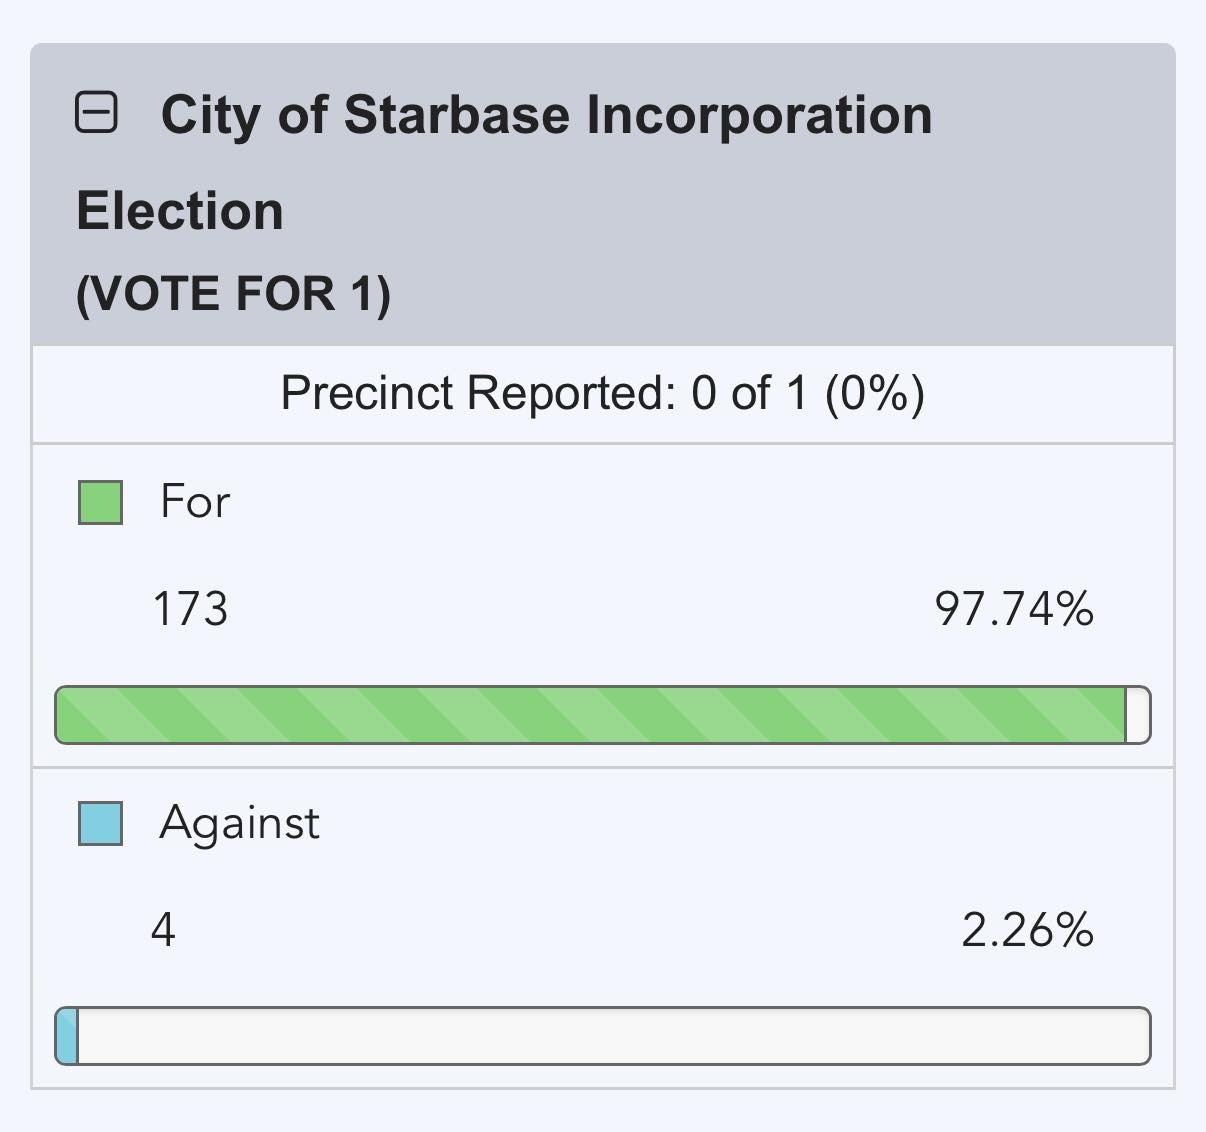Click the green striped For progress bar
Viewport: 1206px width, 1132px height.
[x=603, y=715]
